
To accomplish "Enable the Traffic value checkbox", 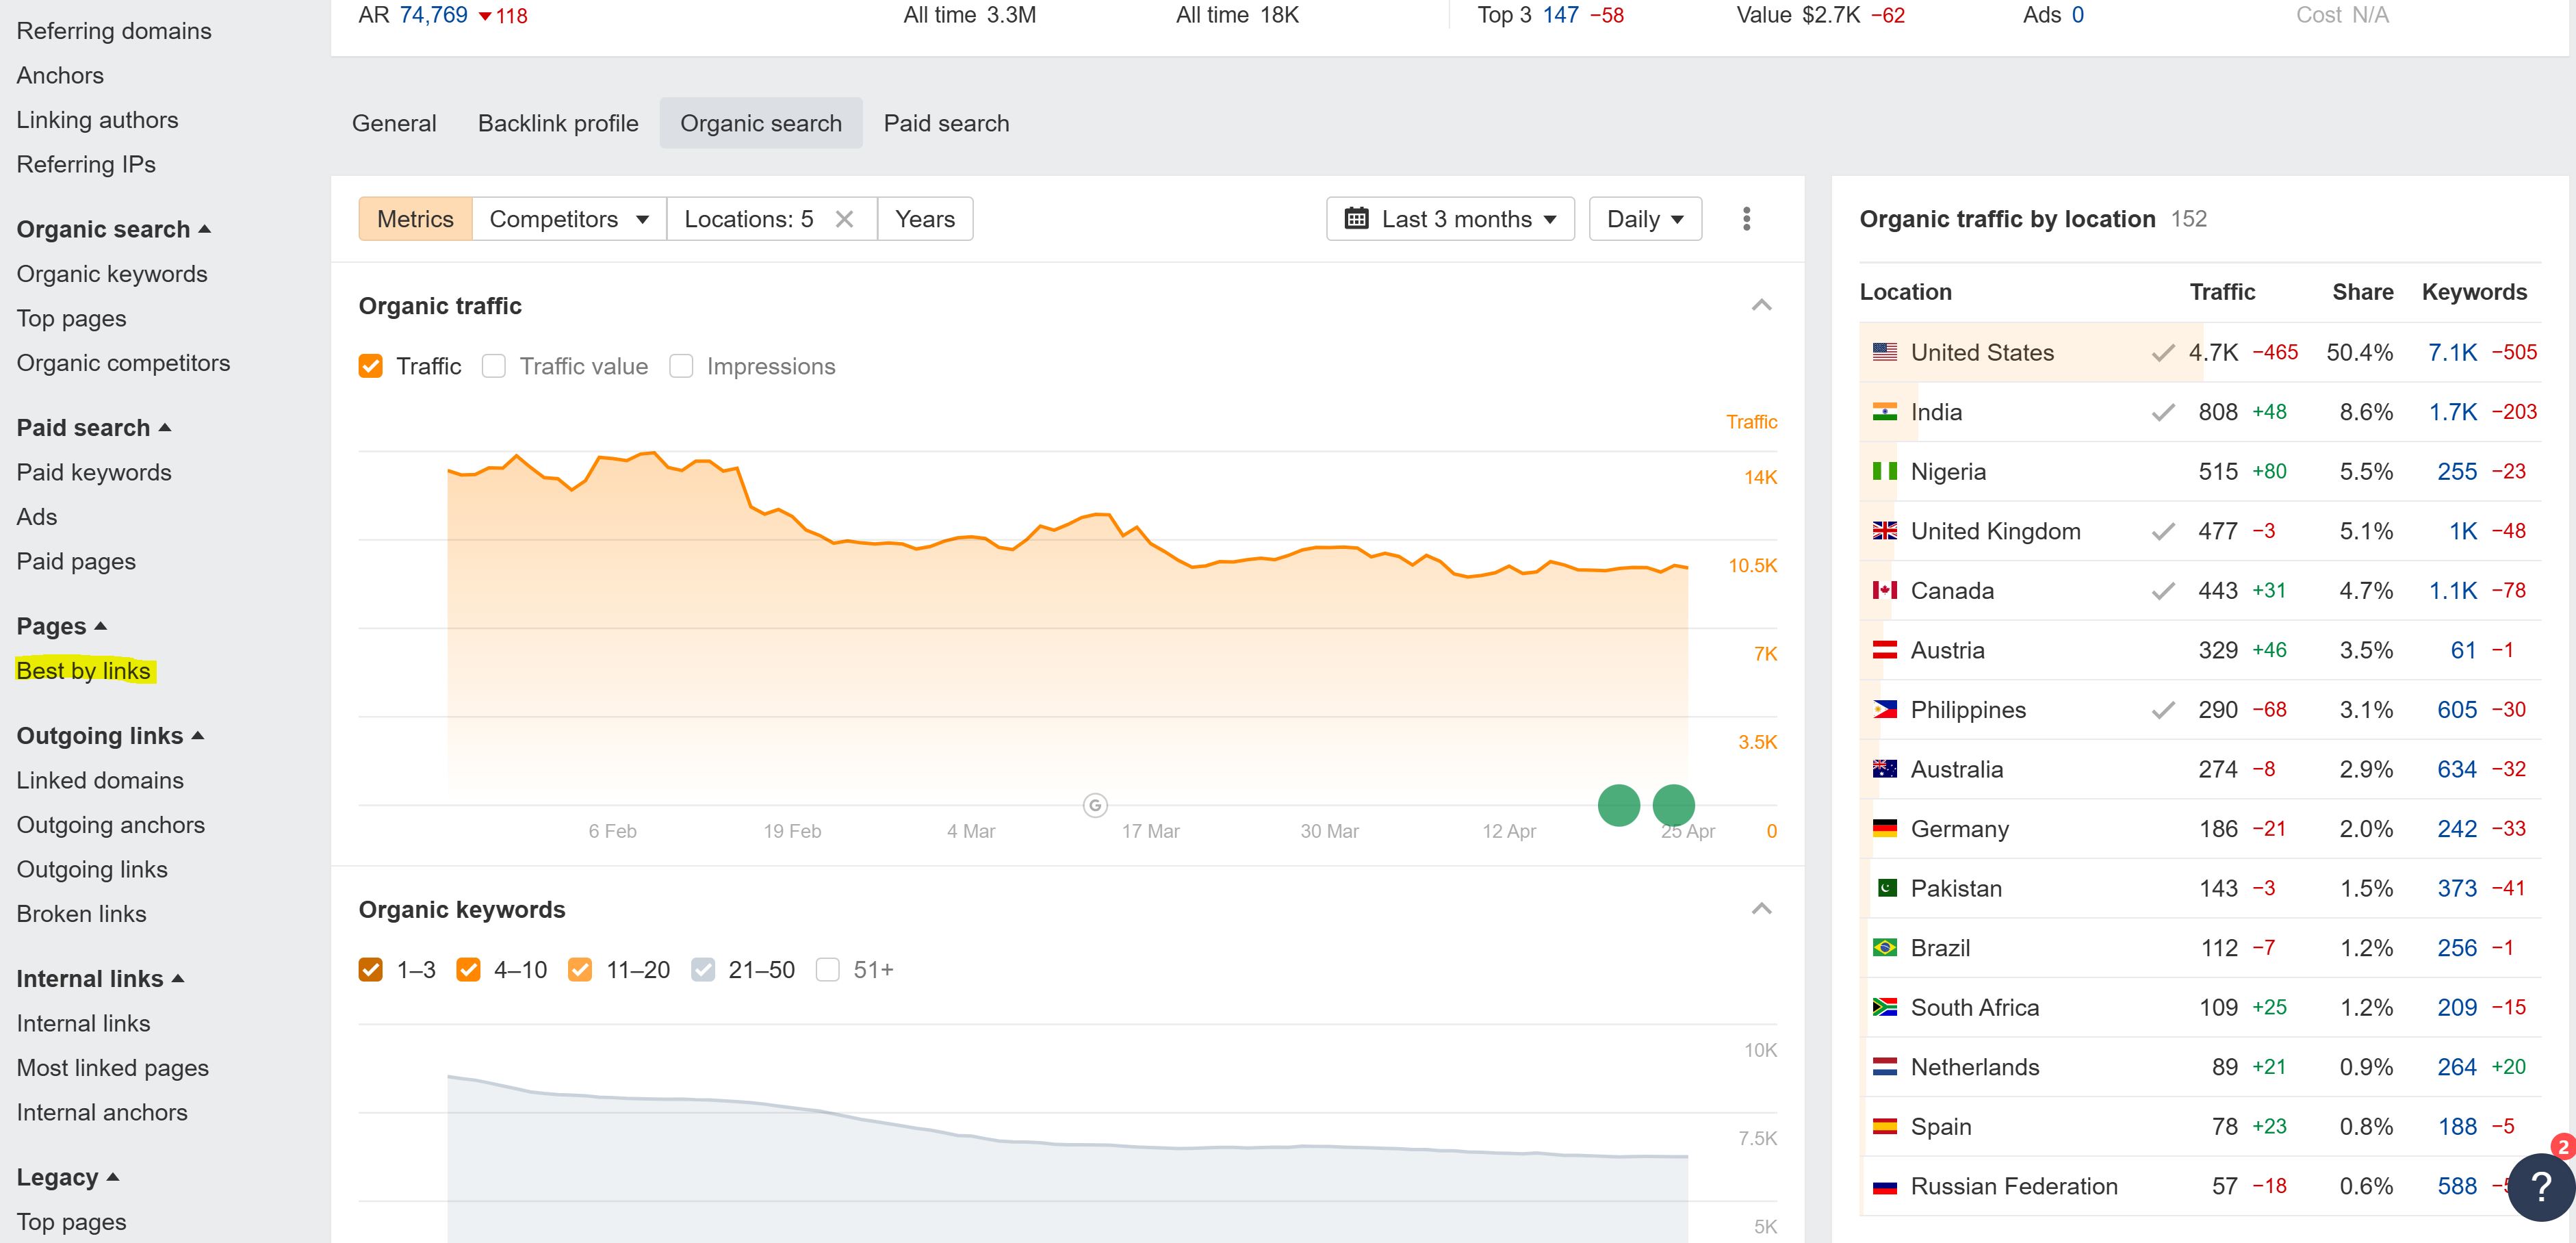I will coord(494,366).
